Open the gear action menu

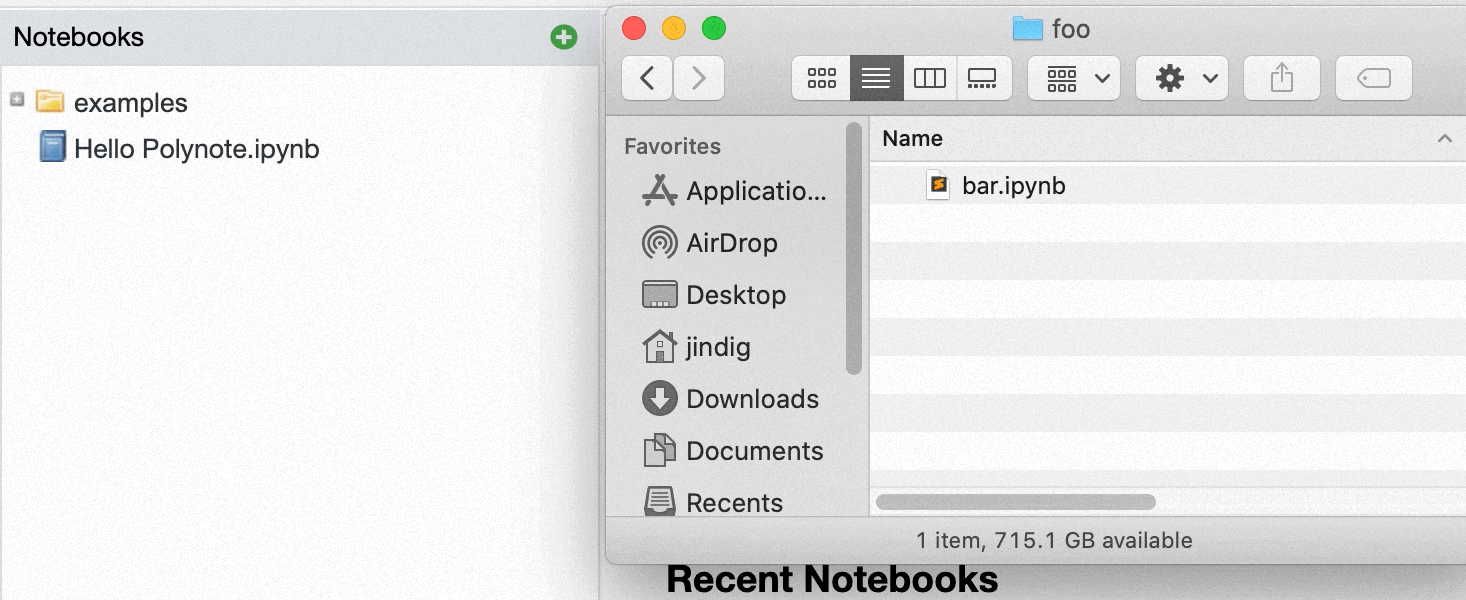click(x=1181, y=77)
